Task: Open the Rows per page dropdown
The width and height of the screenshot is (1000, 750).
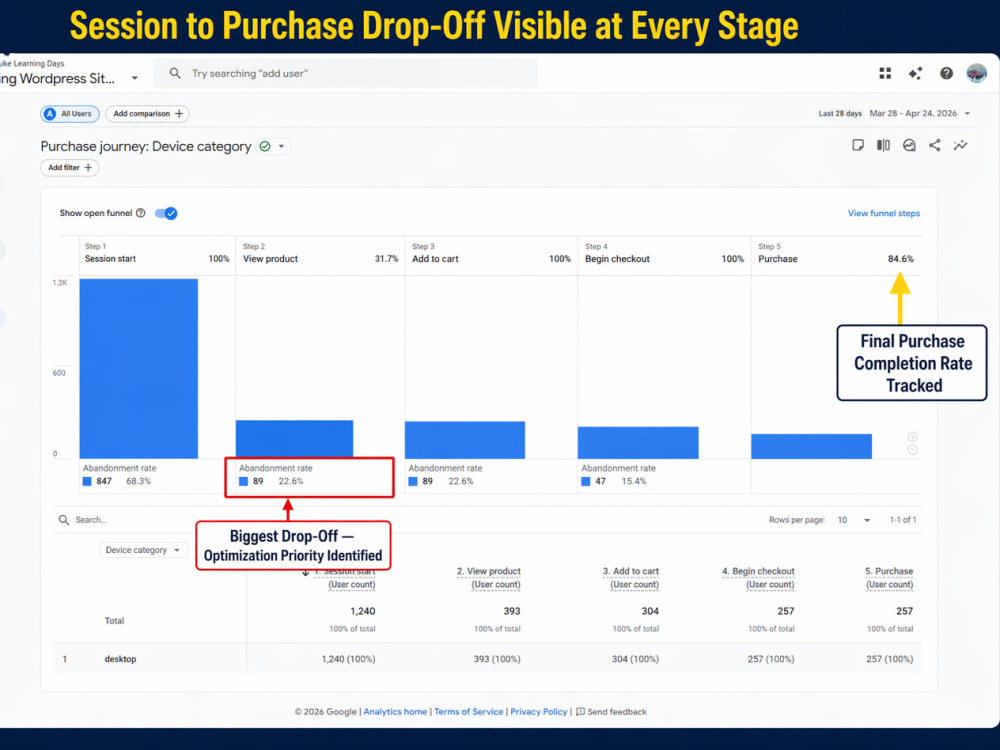Action: [x=854, y=520]
